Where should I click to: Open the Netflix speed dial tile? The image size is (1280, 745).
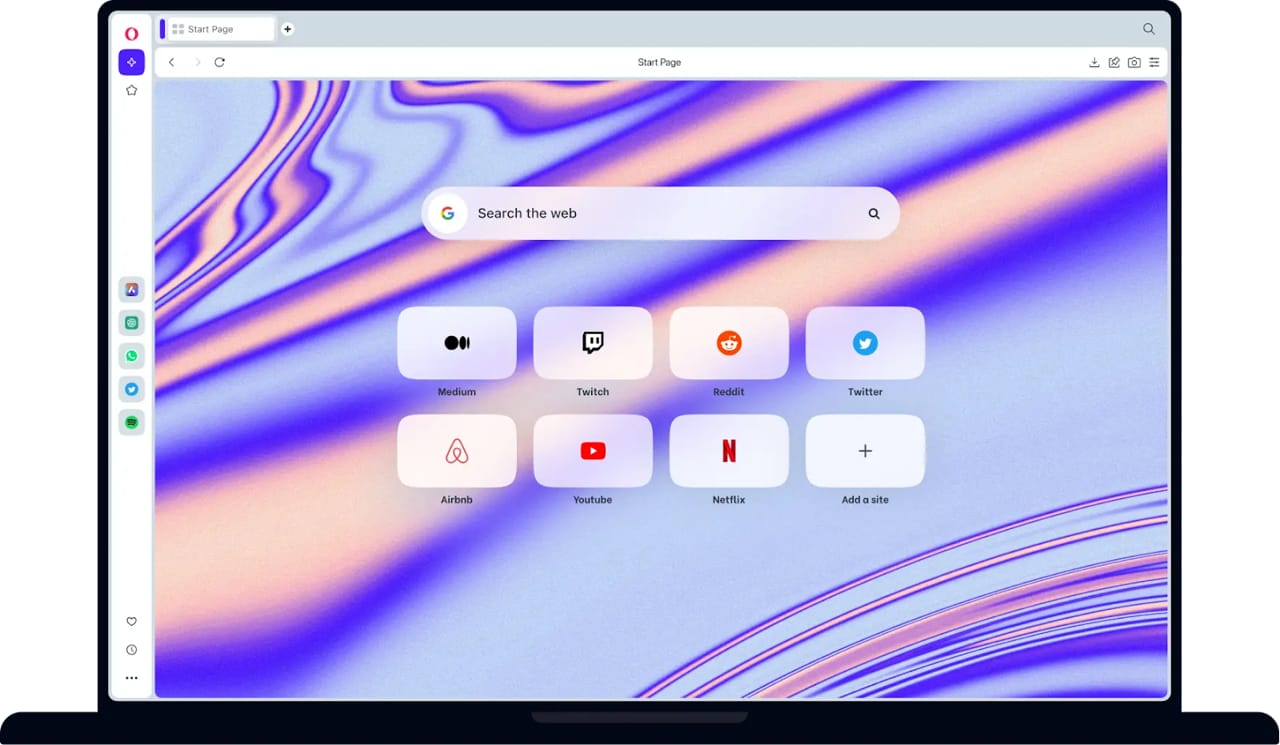pos(729,451)
